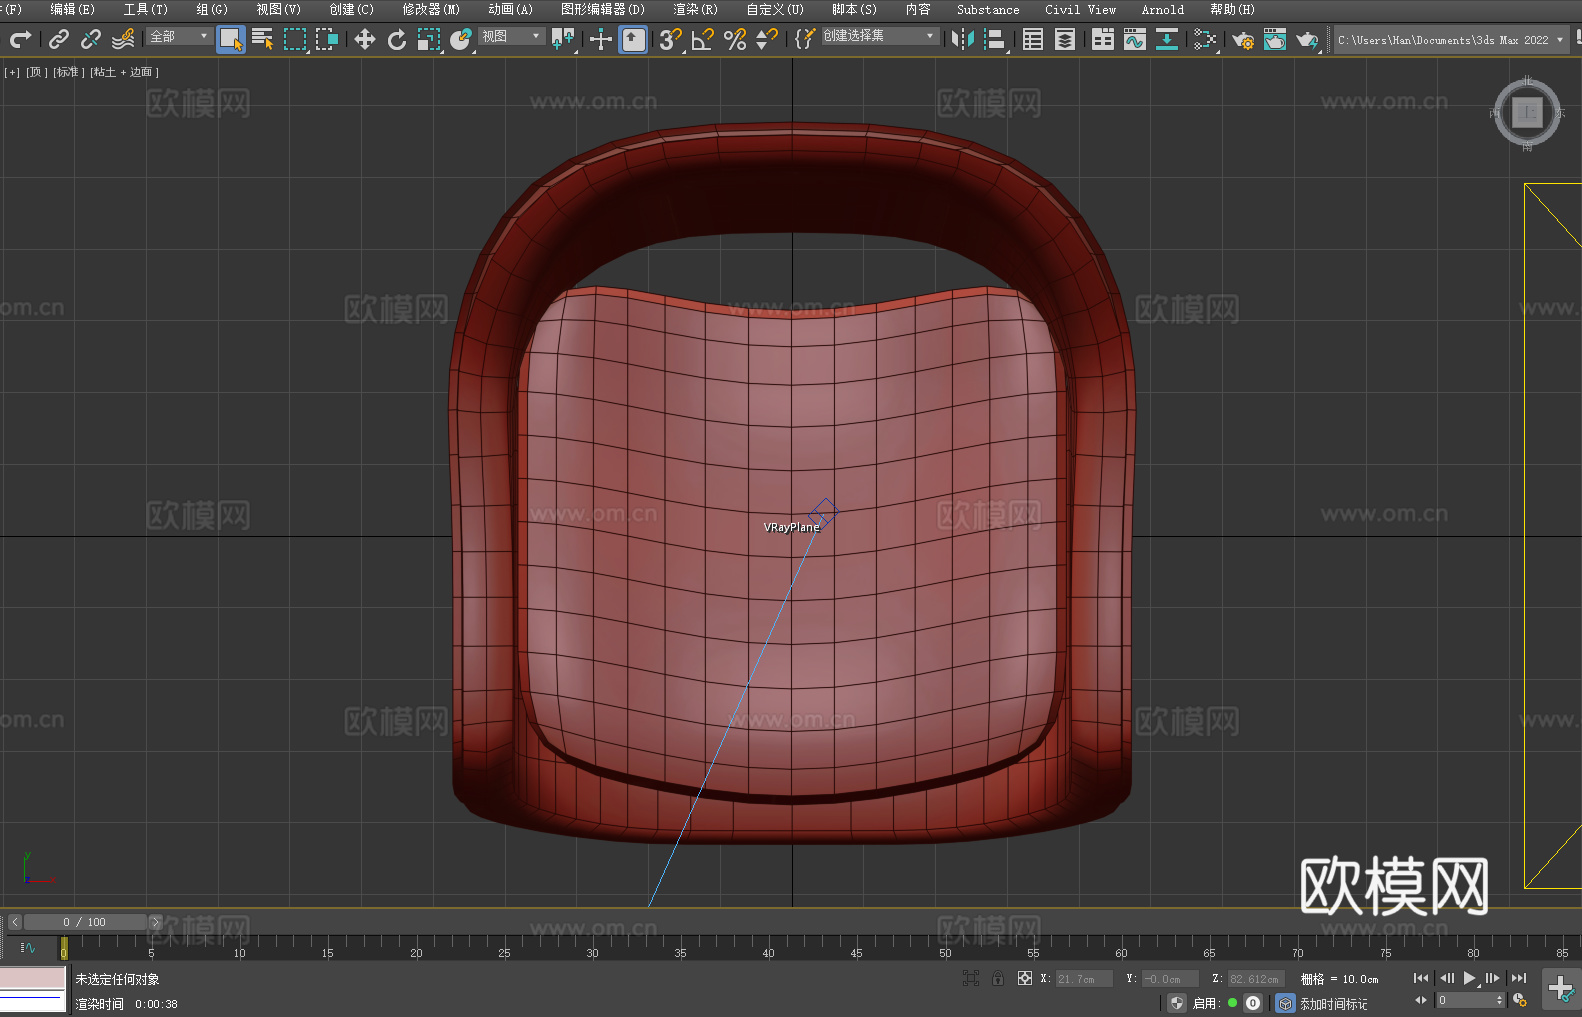Toggle Absolute/Offset transform type-in mode
The width and height of the screenshot is (1582, 1017).
[x=1024, y=978]
